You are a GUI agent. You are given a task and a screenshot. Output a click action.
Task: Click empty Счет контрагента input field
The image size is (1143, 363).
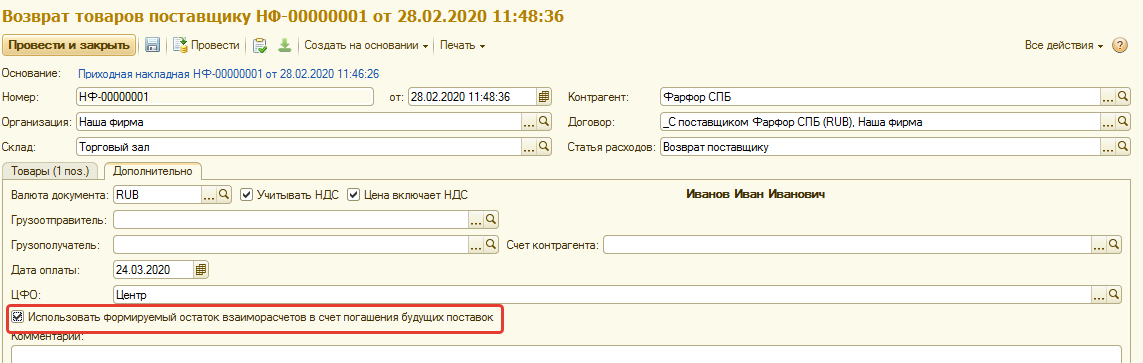tap(848, 244)
